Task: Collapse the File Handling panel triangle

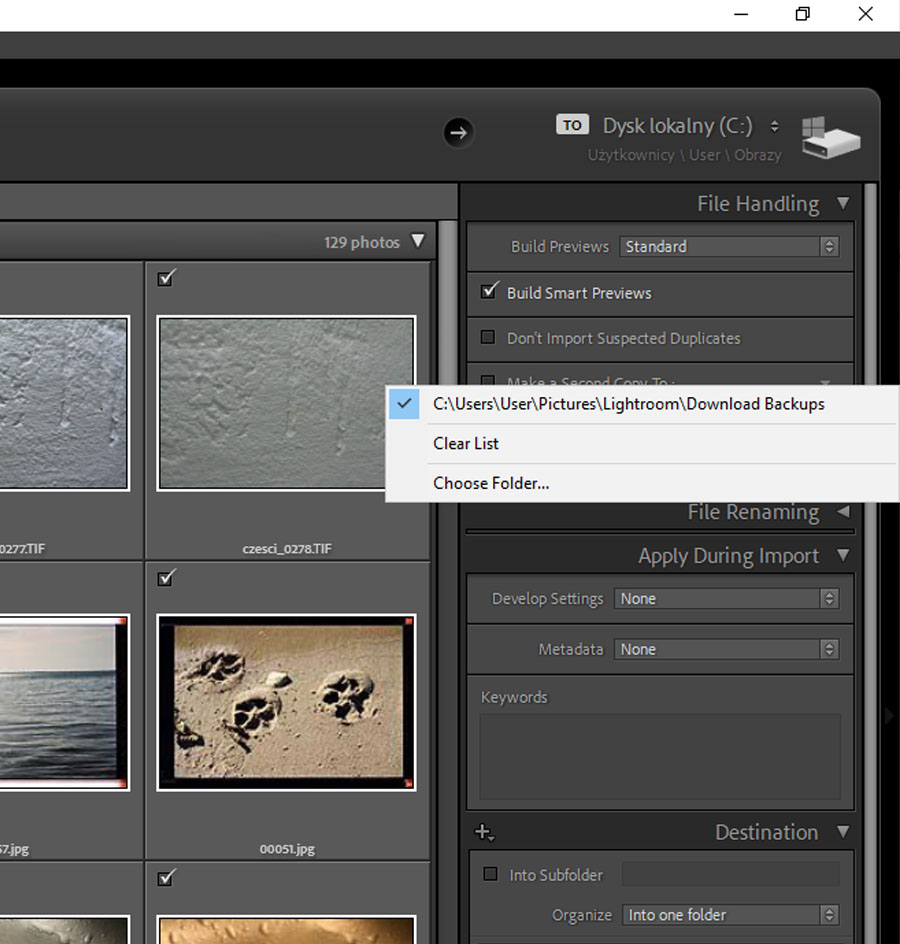Action: pos(843,203)
